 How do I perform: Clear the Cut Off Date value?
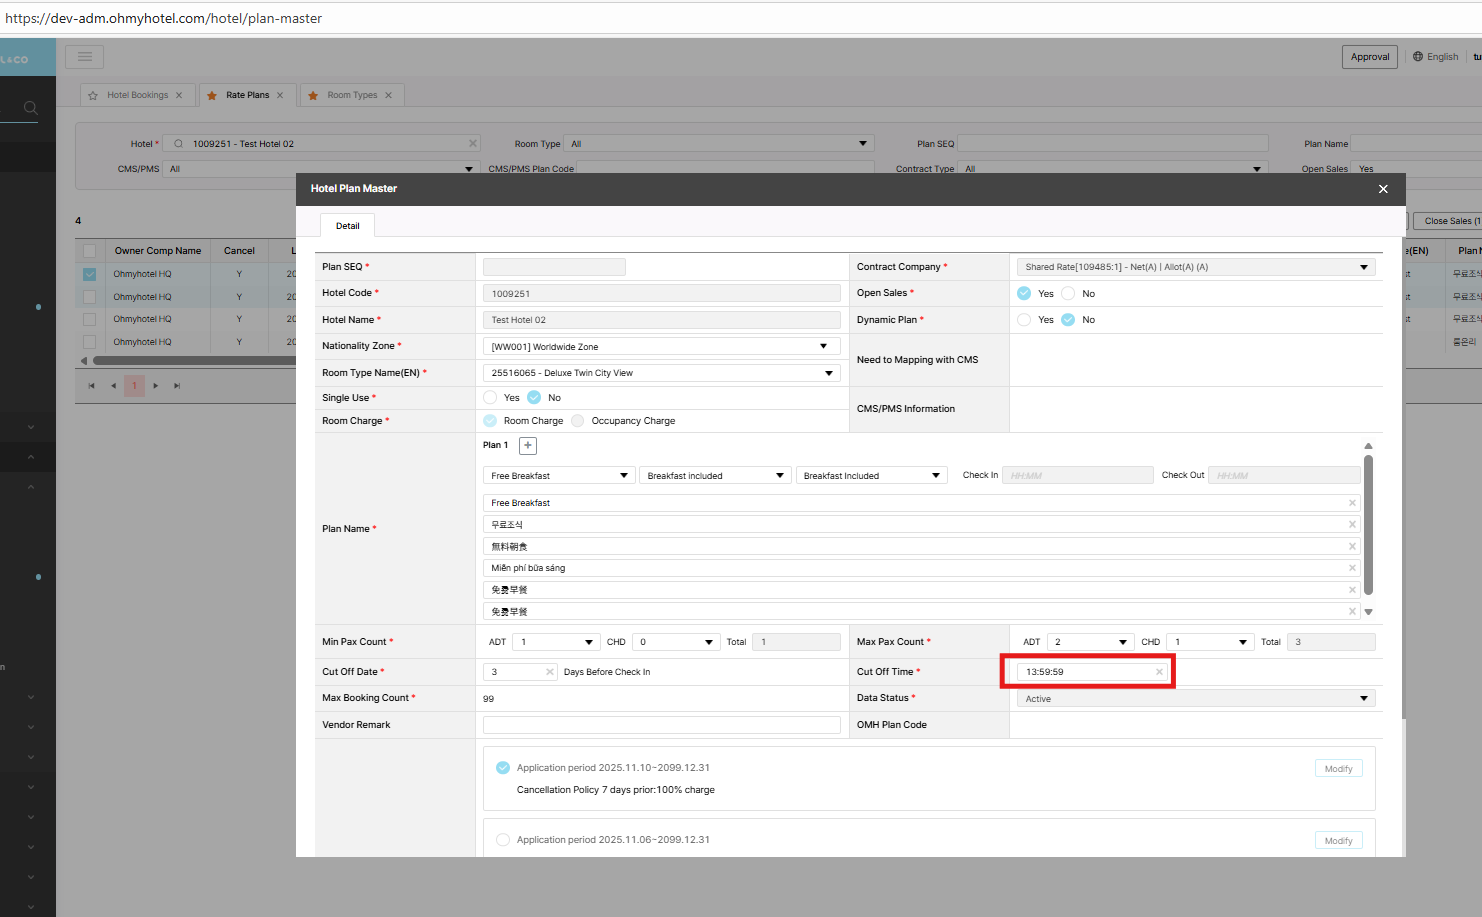[549, 672]
